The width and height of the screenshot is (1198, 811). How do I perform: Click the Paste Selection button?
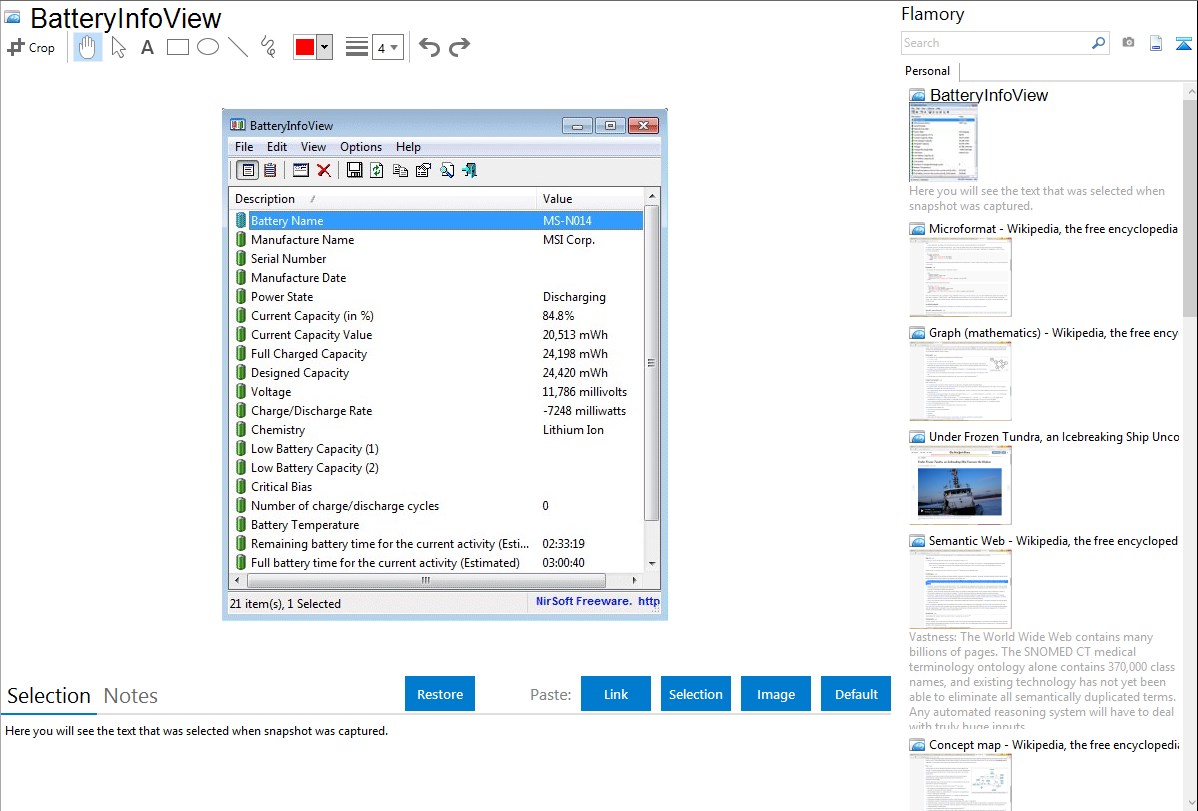pyautogui.click(x=695, y=694)
